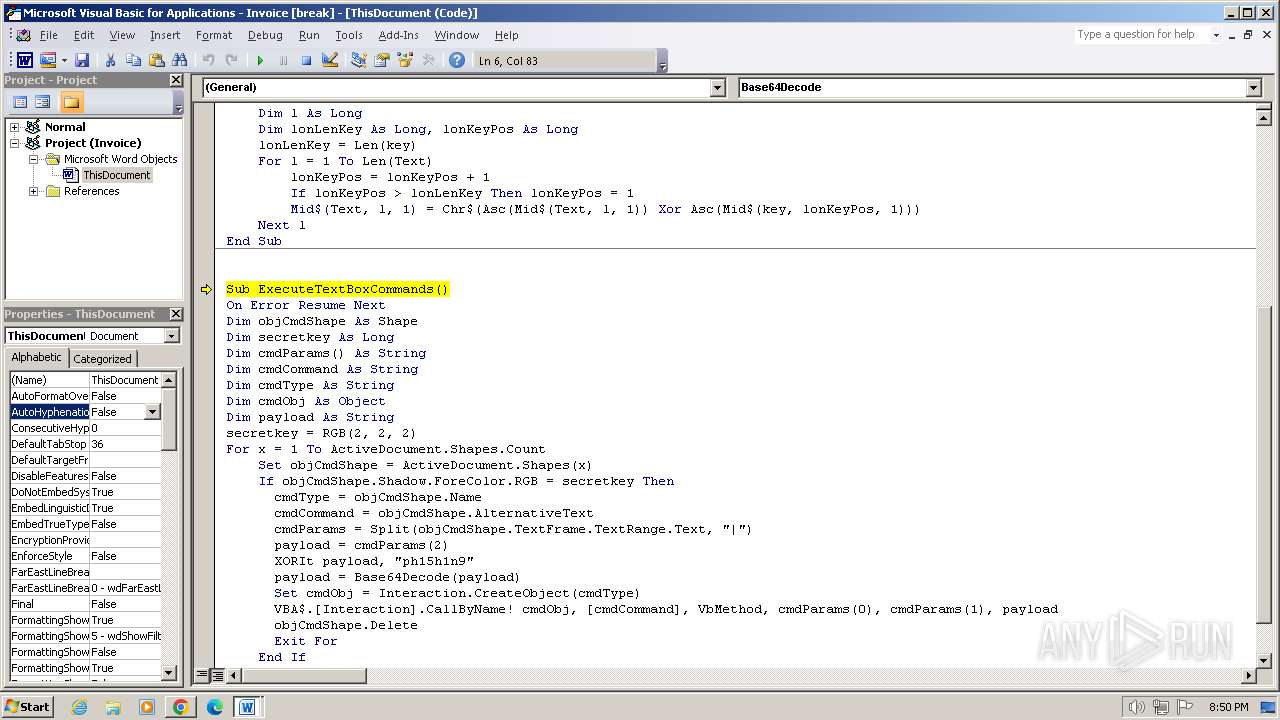Click the Break pause icon

tap(283, 61)
